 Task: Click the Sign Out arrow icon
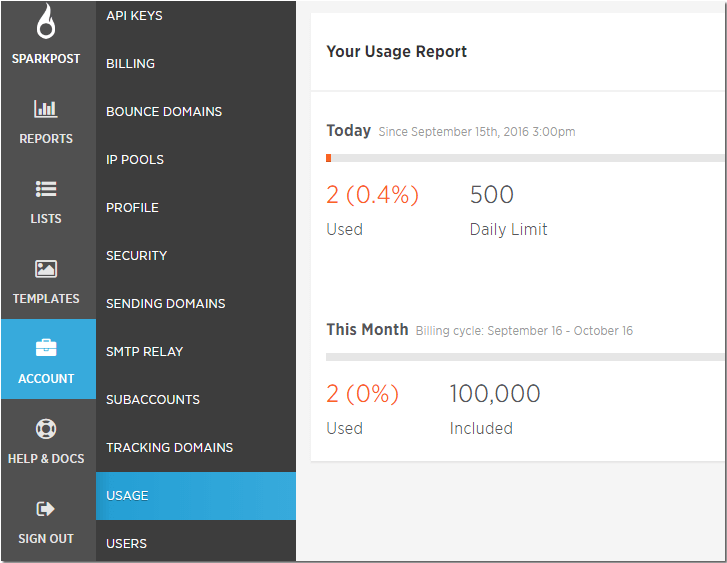pyautogui.click(x=45, y=509)
